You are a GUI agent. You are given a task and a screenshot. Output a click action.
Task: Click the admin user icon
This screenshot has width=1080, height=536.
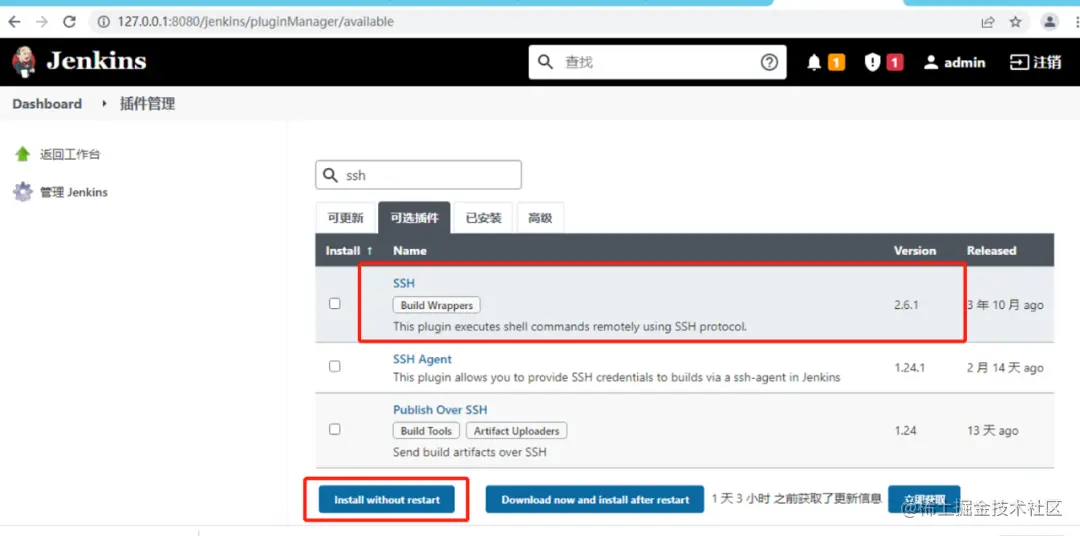point(931,63)
